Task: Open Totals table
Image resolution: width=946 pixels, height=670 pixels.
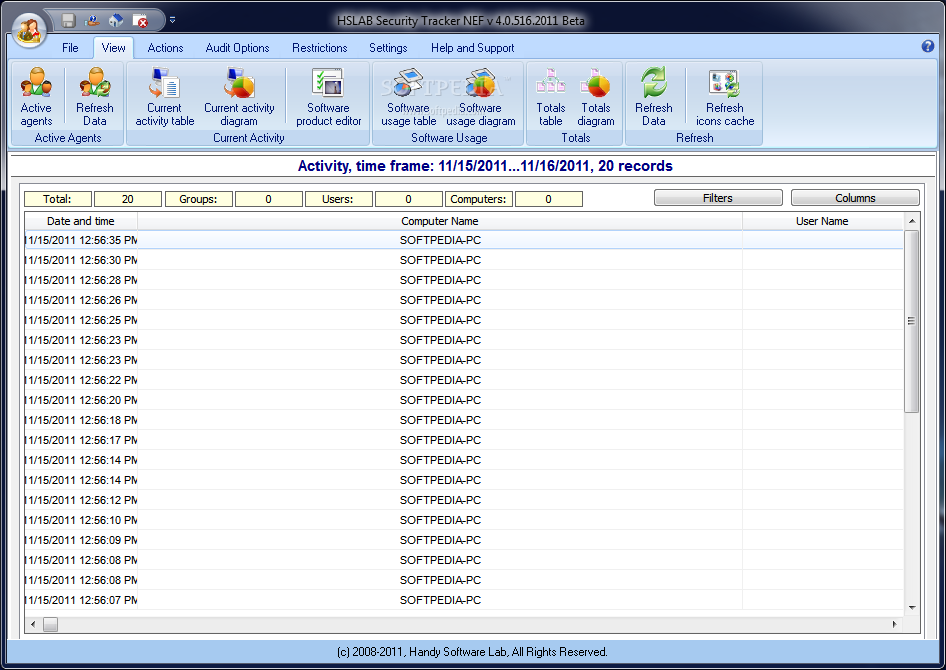Action: click(x=551, y=97)
